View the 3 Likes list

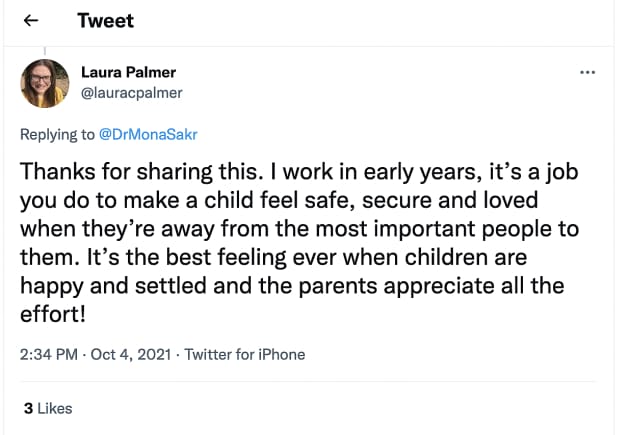click(x=47, y=408)
